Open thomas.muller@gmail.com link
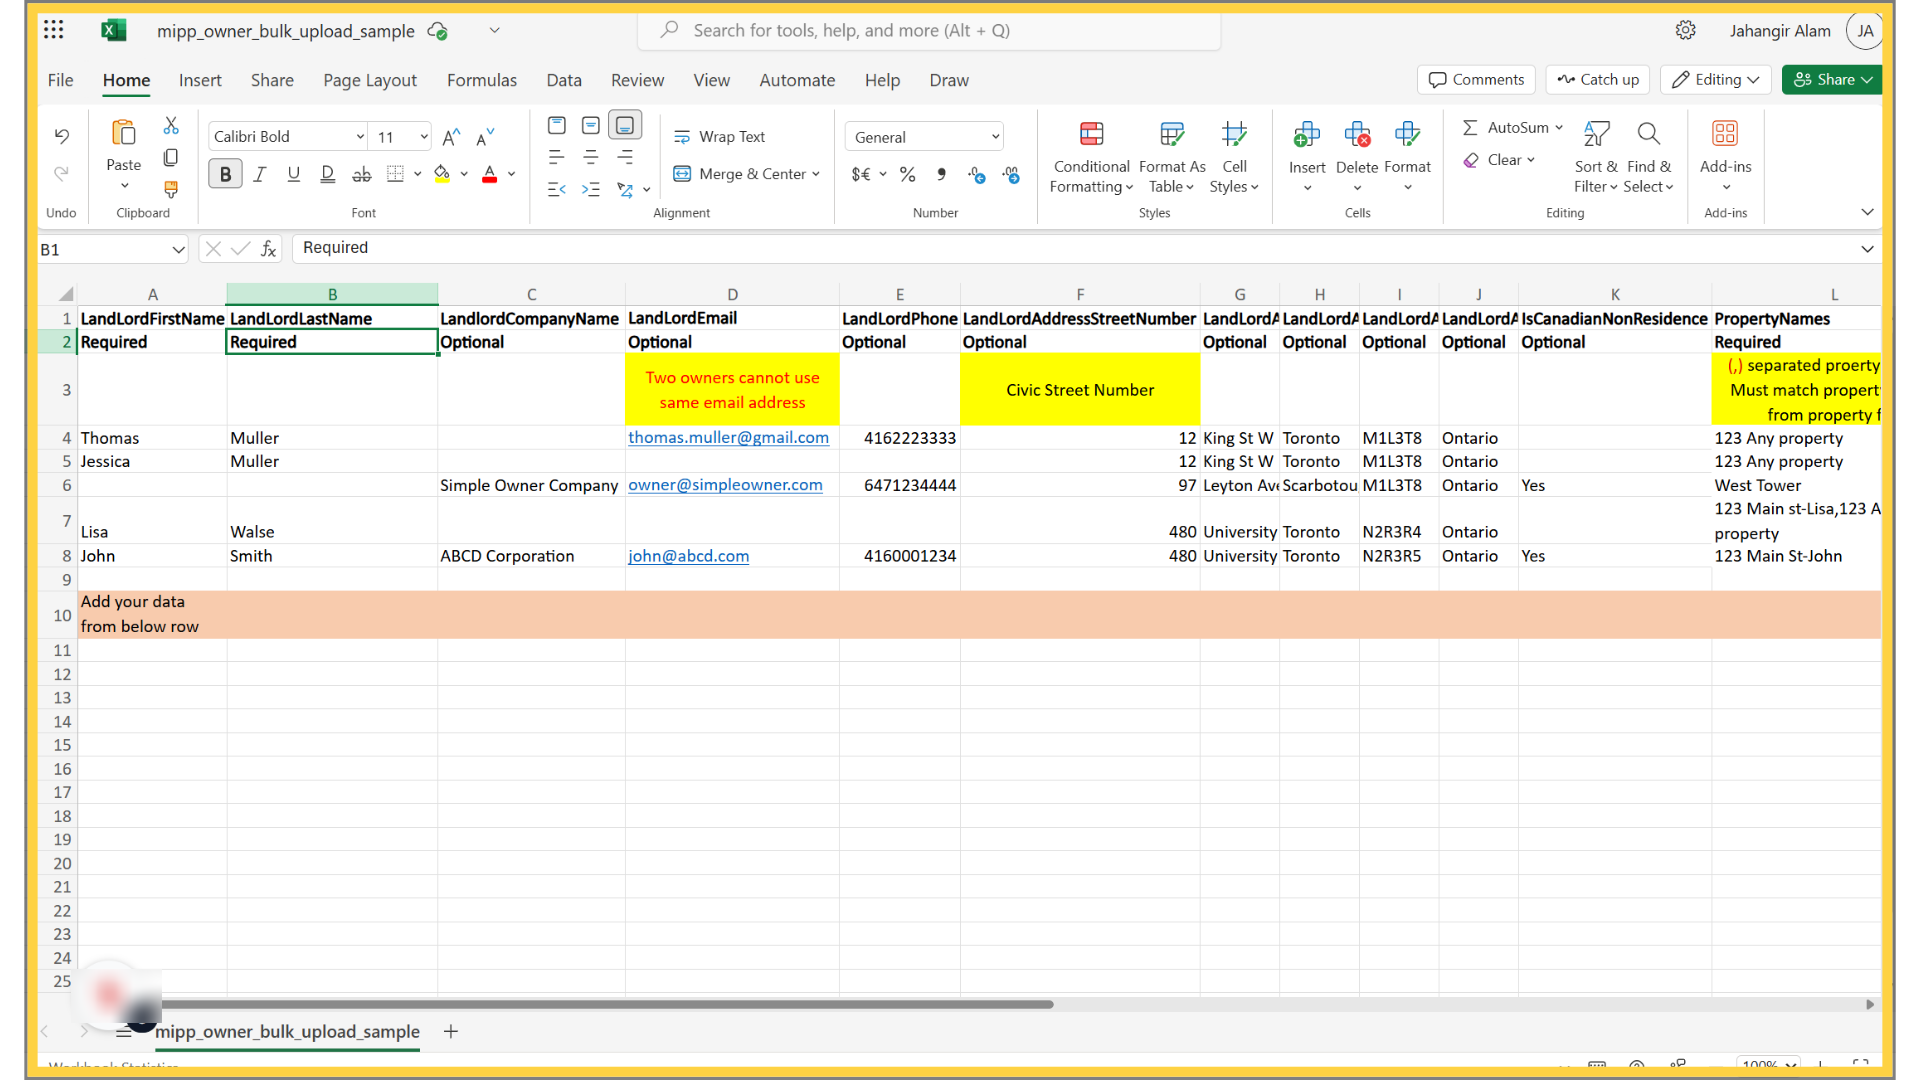Image resolution: width=1920 pixels, height=1080 pixels. coord(728,438)
